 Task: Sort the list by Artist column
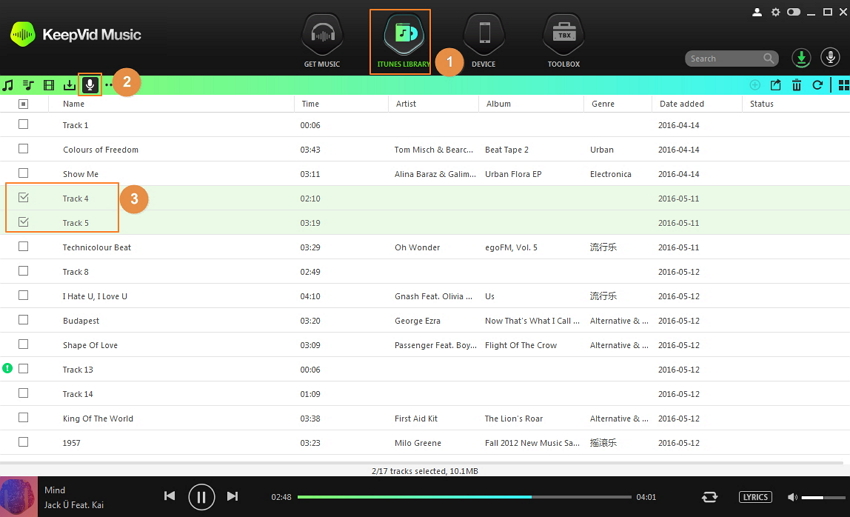pos(406,104)
